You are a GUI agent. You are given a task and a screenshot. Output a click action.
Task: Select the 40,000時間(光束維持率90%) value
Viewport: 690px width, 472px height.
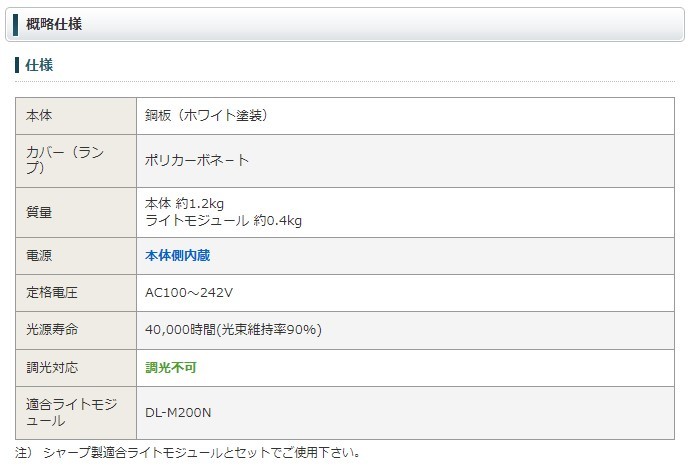click(233, 329)
